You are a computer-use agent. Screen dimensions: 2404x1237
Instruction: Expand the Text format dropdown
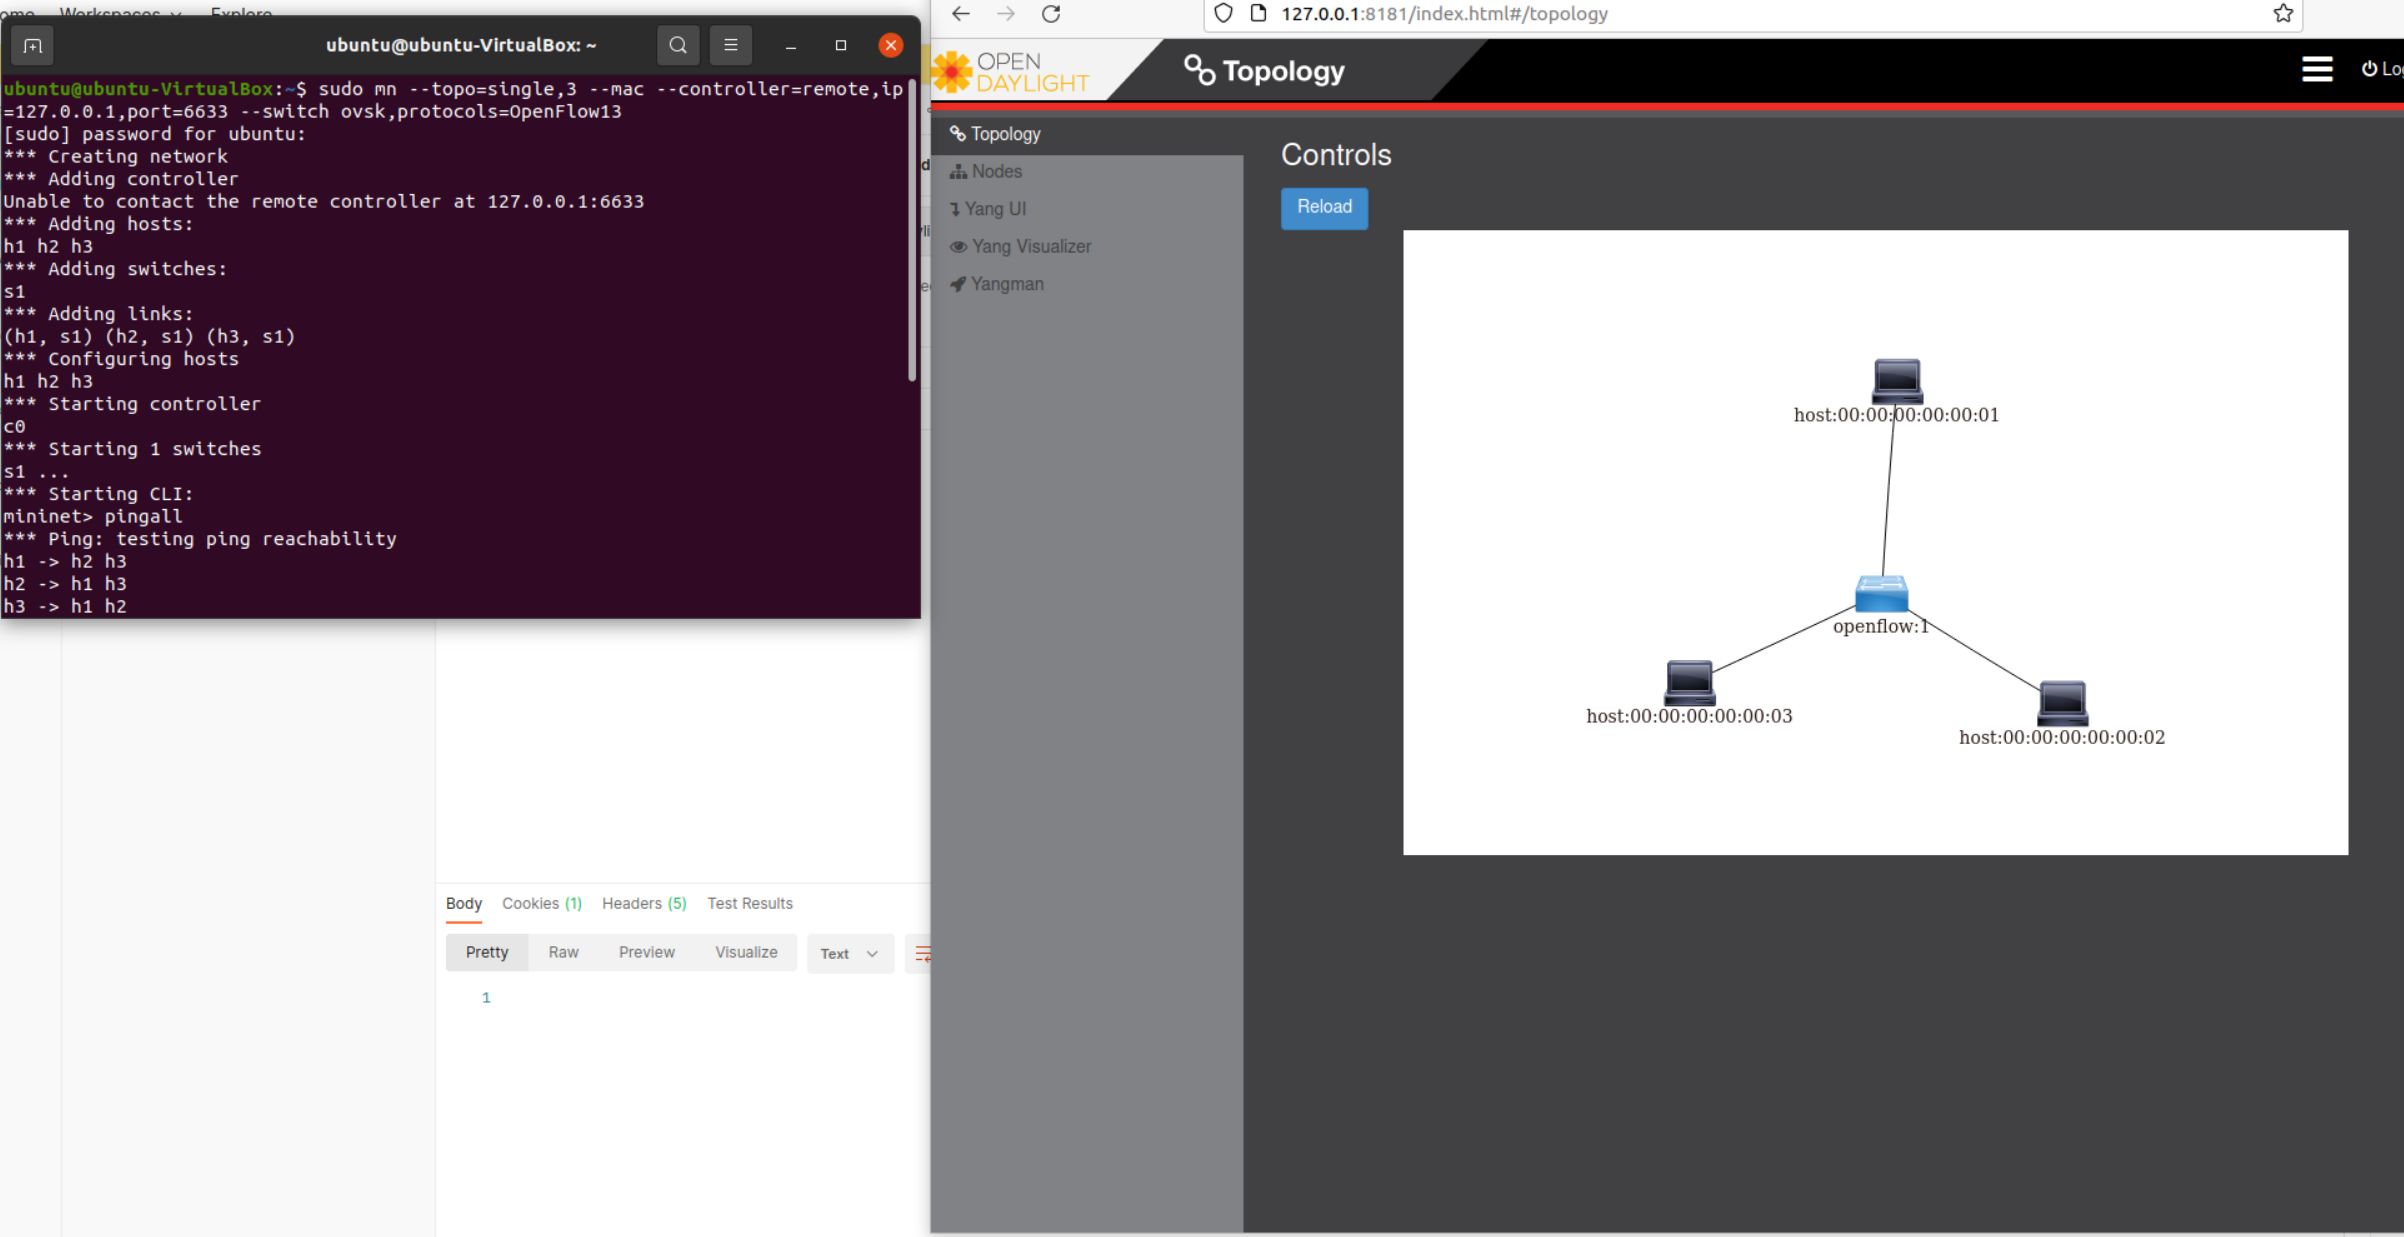pos(849,954)
